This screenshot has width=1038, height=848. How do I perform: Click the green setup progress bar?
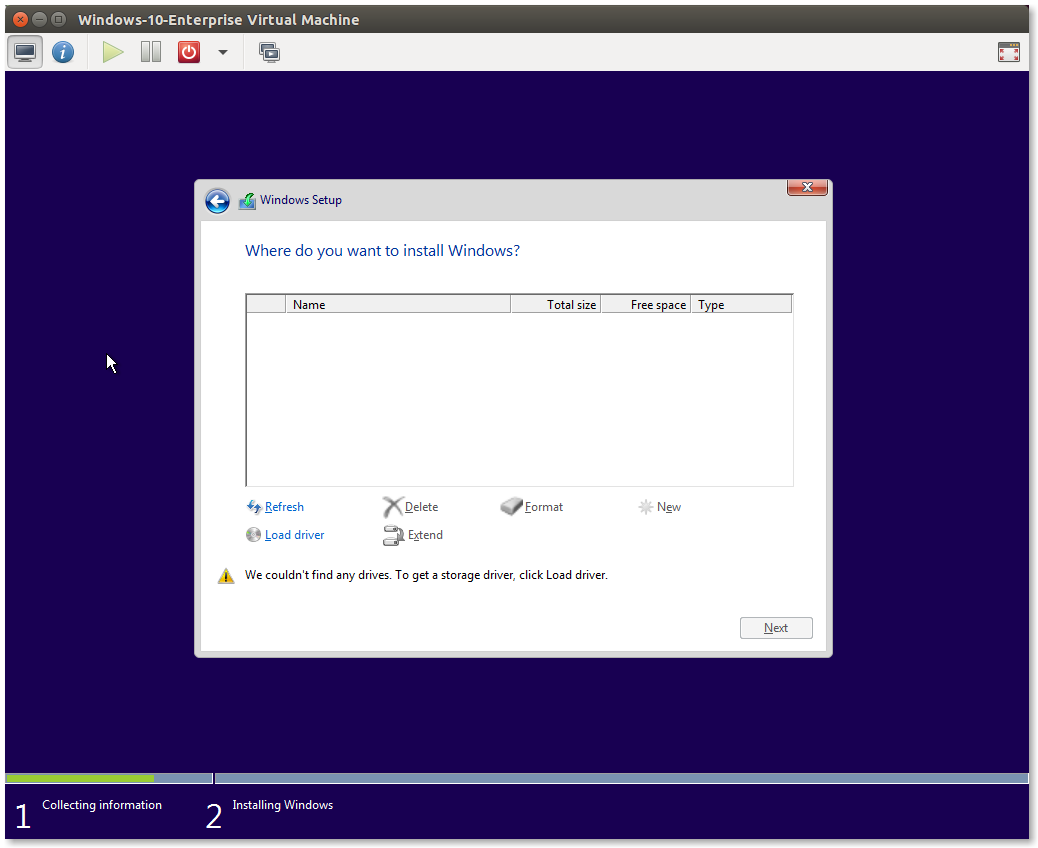point(80,778)
